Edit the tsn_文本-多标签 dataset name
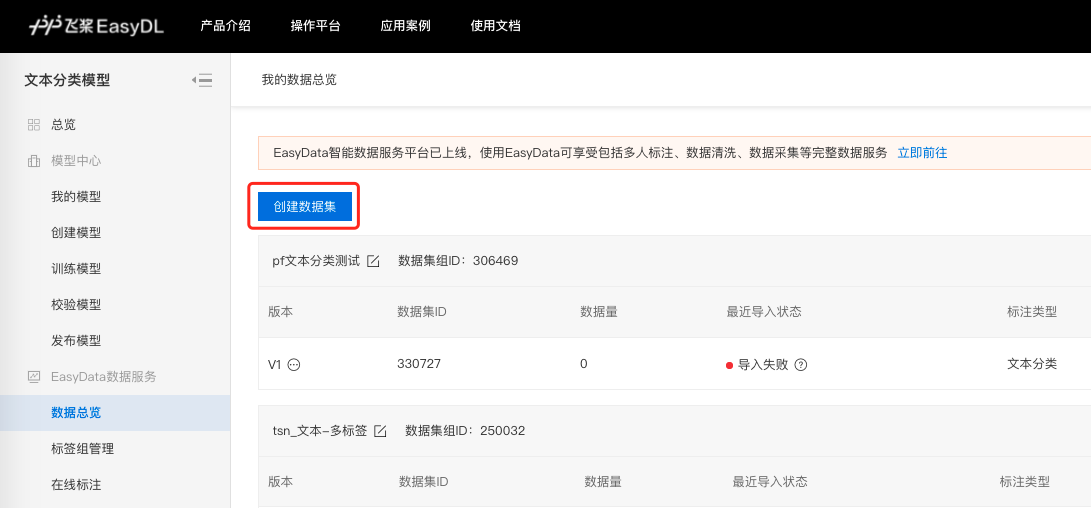Image resolution: width=1091 pixels, height=508 pixels. [380, 431]
